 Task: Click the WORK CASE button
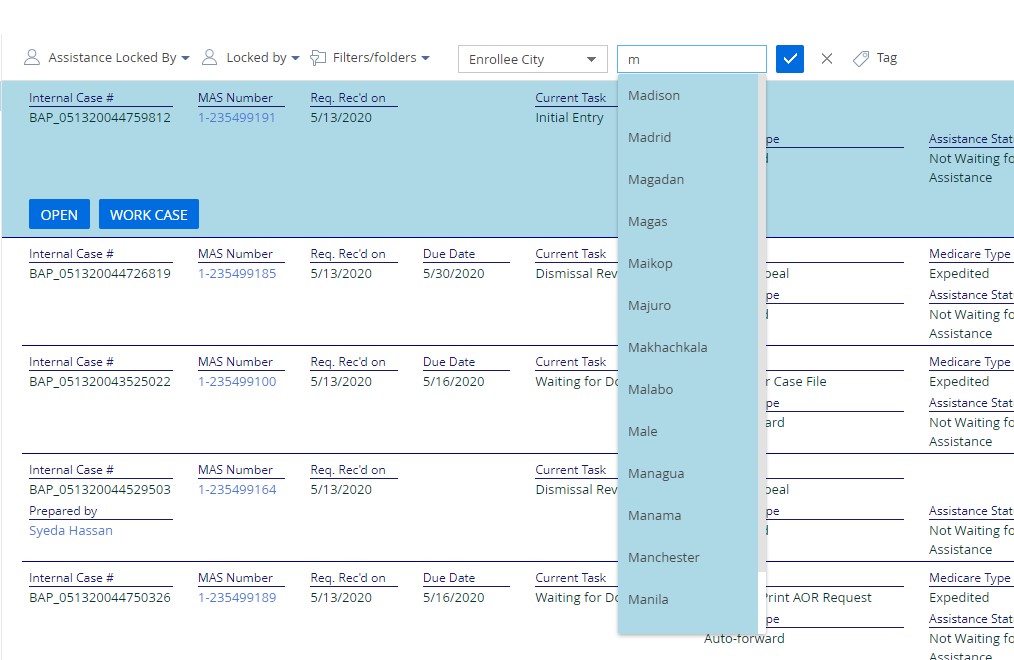pyautogui.click(x=149, y=215)
